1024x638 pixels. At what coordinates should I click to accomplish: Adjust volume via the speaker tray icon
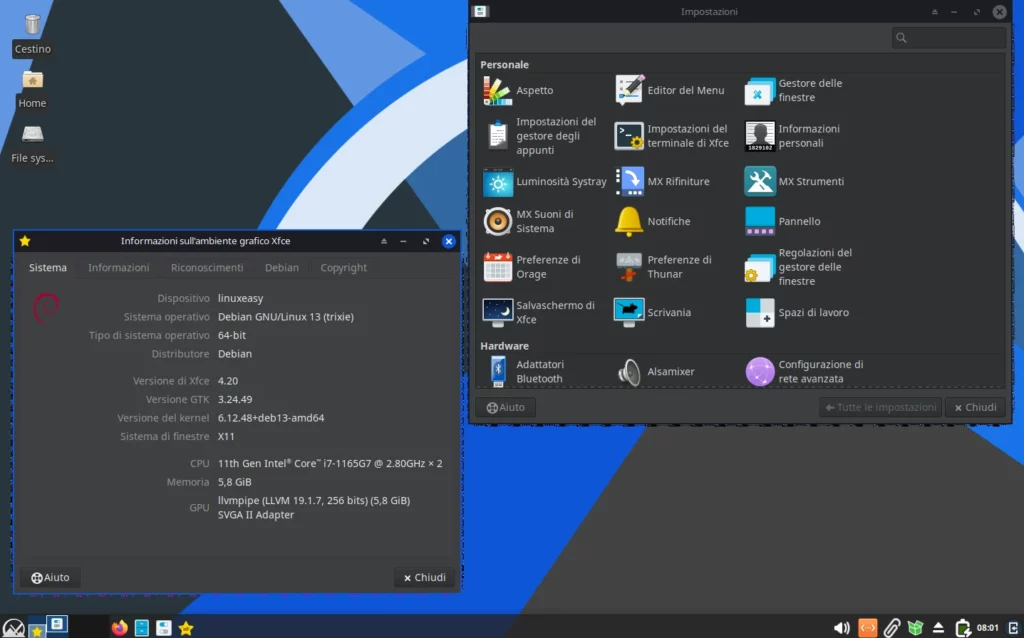coord(841,627)
